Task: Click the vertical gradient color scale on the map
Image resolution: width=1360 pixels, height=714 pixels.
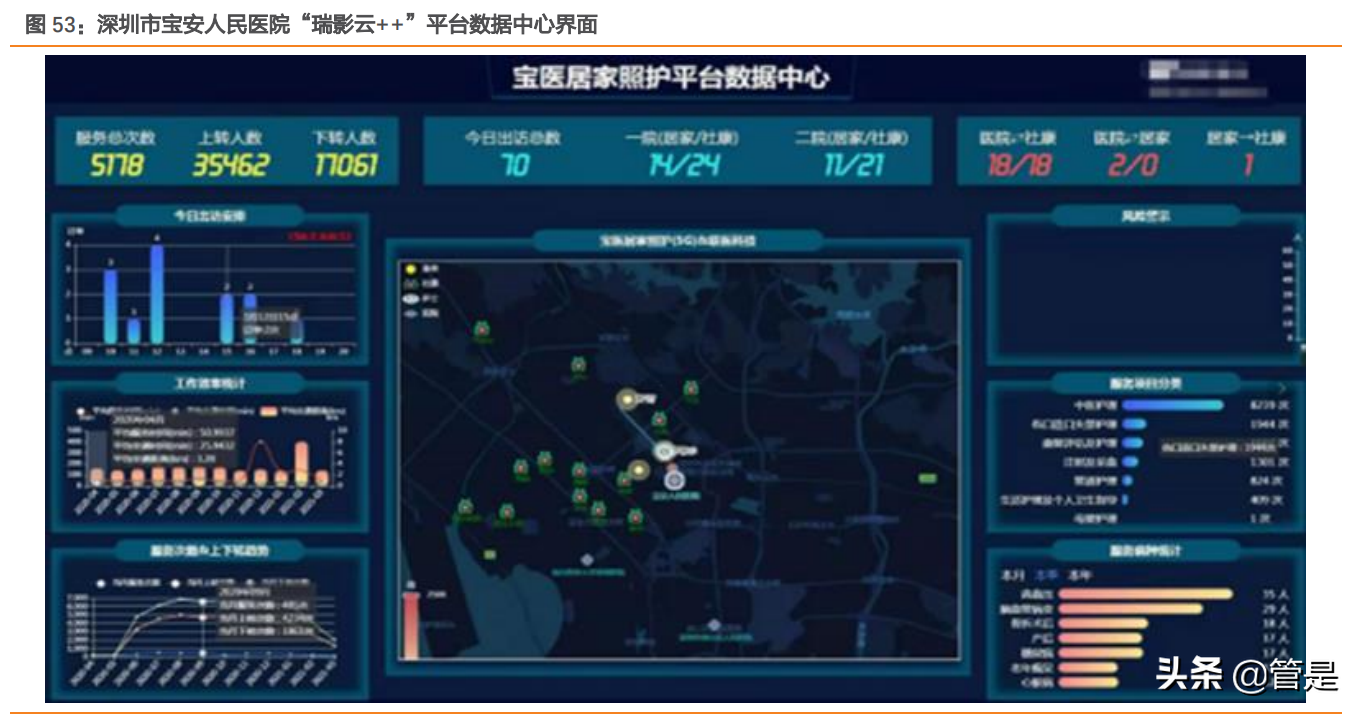Action: coord(410,622)
